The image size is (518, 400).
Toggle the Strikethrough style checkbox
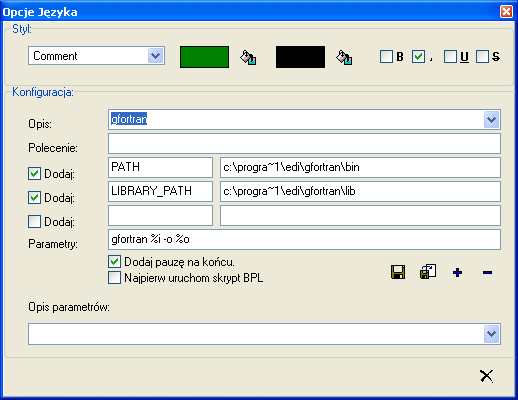coord(482,57)
